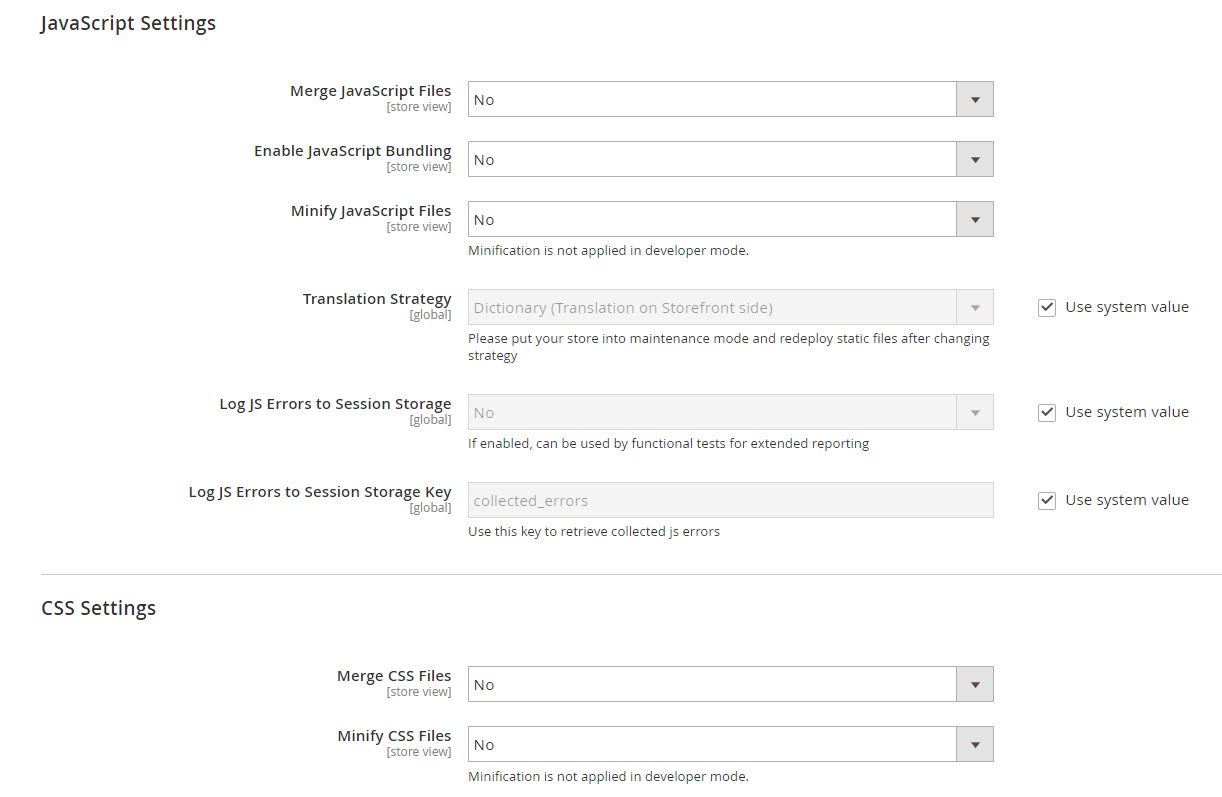Open Minify CSS Files dropdown
The image size is (1222, 797).
(x=730, y=744)
